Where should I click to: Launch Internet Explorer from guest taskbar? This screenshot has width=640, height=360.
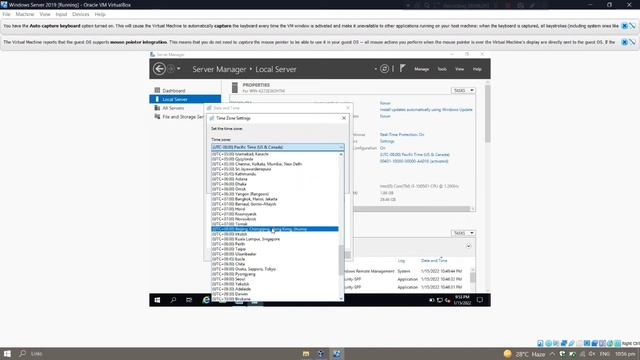(x=206, y=300)
